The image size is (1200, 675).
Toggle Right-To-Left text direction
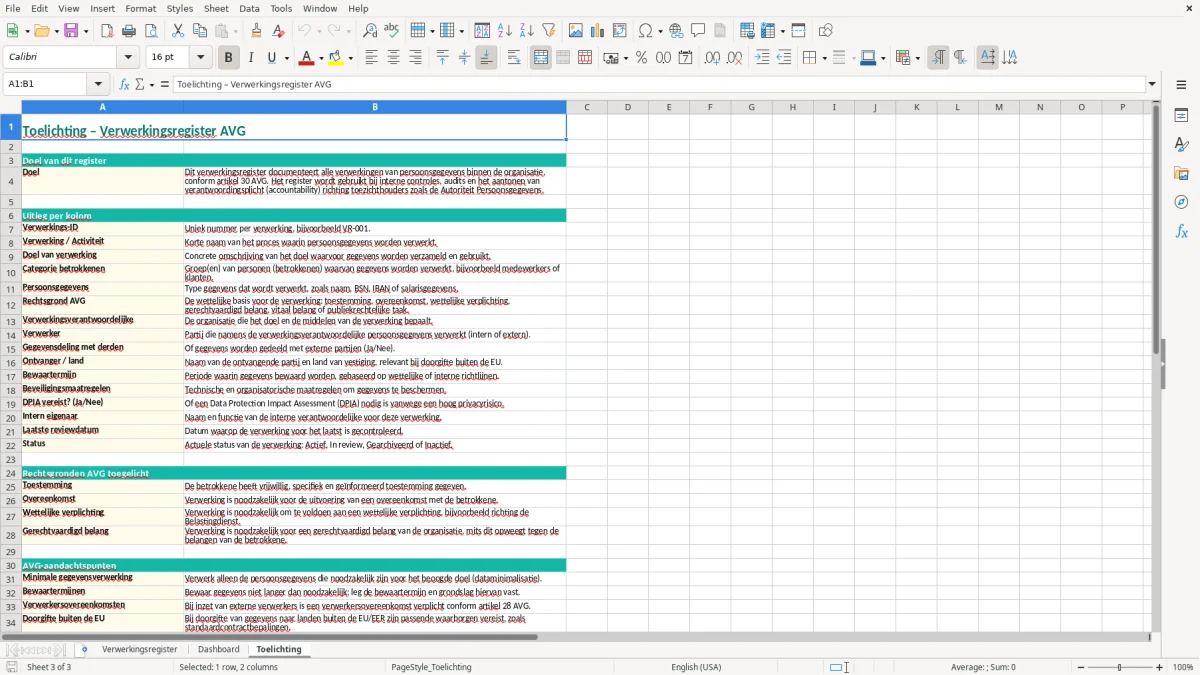(960, 58)
